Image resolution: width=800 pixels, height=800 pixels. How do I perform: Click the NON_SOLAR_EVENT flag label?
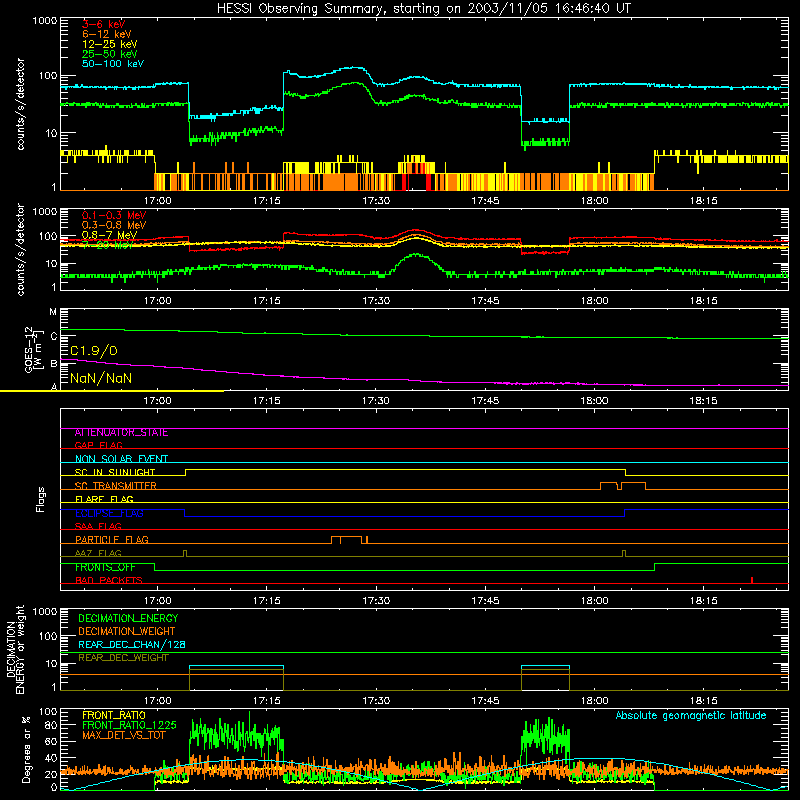click(121, 459)
